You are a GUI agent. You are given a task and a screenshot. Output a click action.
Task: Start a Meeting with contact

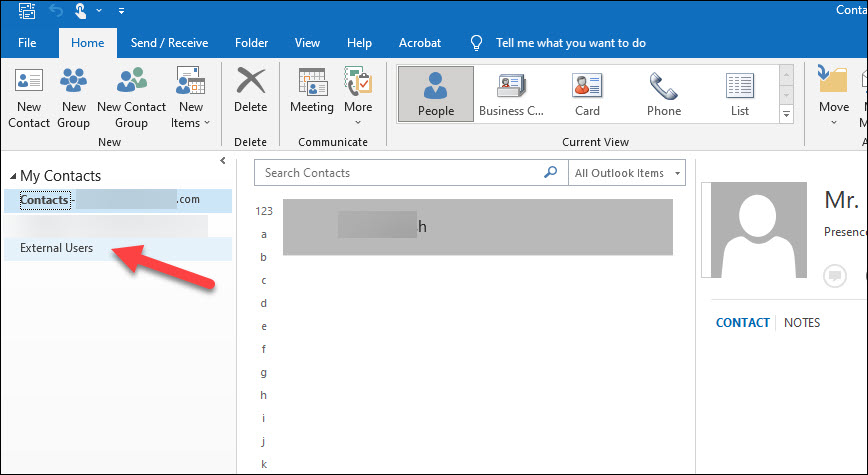(312, 91)
